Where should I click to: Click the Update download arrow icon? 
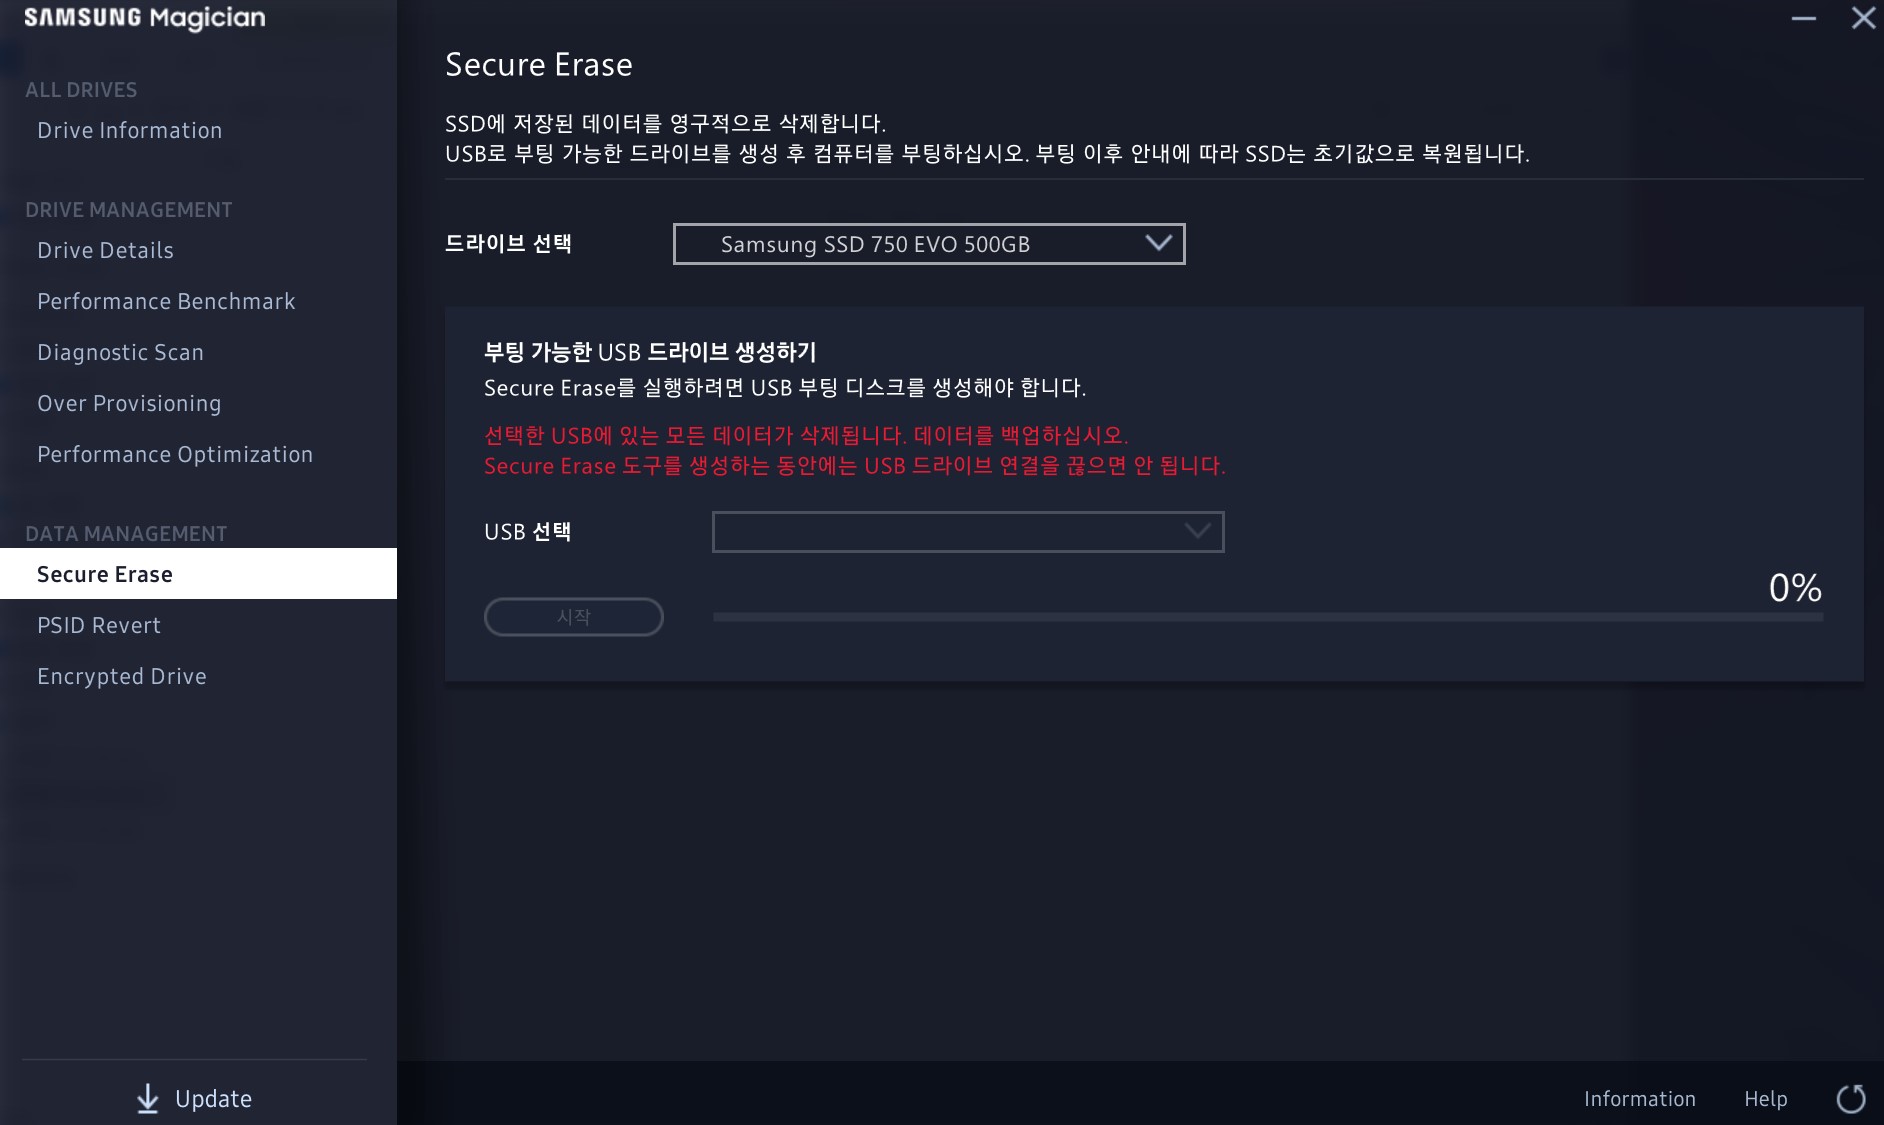[x=147, y=1098]
